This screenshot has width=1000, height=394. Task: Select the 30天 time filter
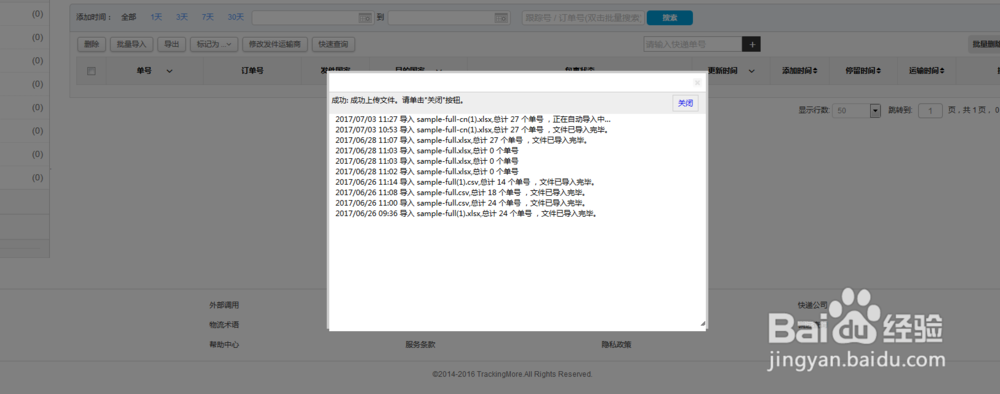(x=235, y=18)
